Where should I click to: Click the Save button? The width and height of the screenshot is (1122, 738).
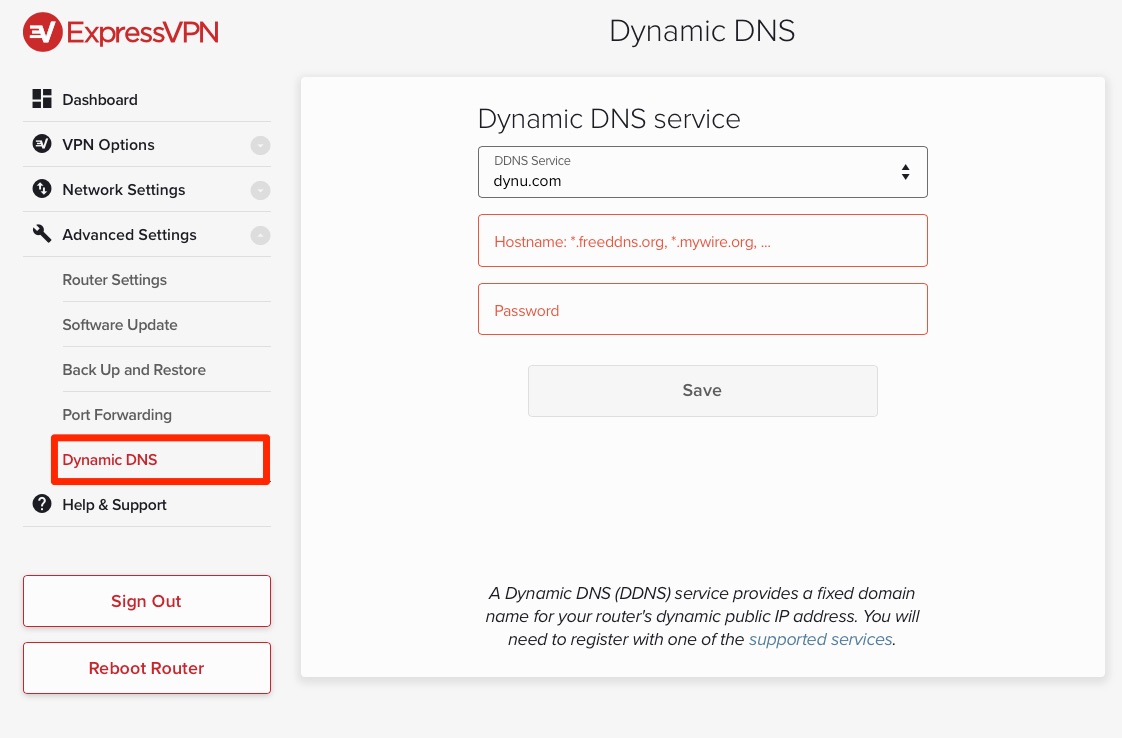click(702, 390)
